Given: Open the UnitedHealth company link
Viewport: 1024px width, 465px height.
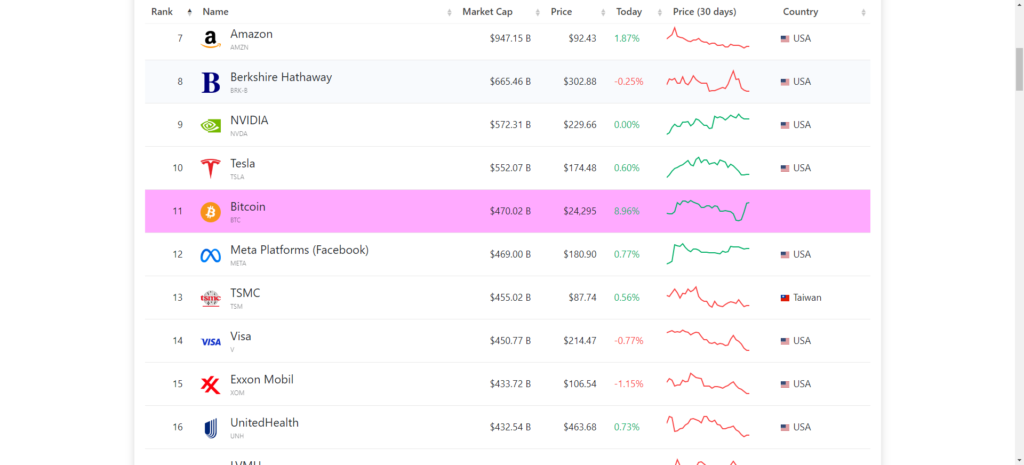Looking at the screenshot, I should tap(264, 423).
